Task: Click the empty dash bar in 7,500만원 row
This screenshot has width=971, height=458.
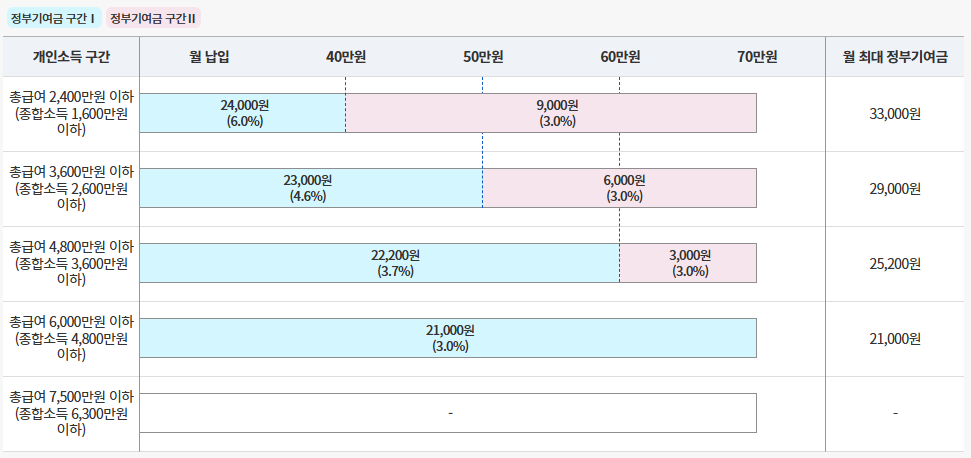Action: tap(448, 413)
